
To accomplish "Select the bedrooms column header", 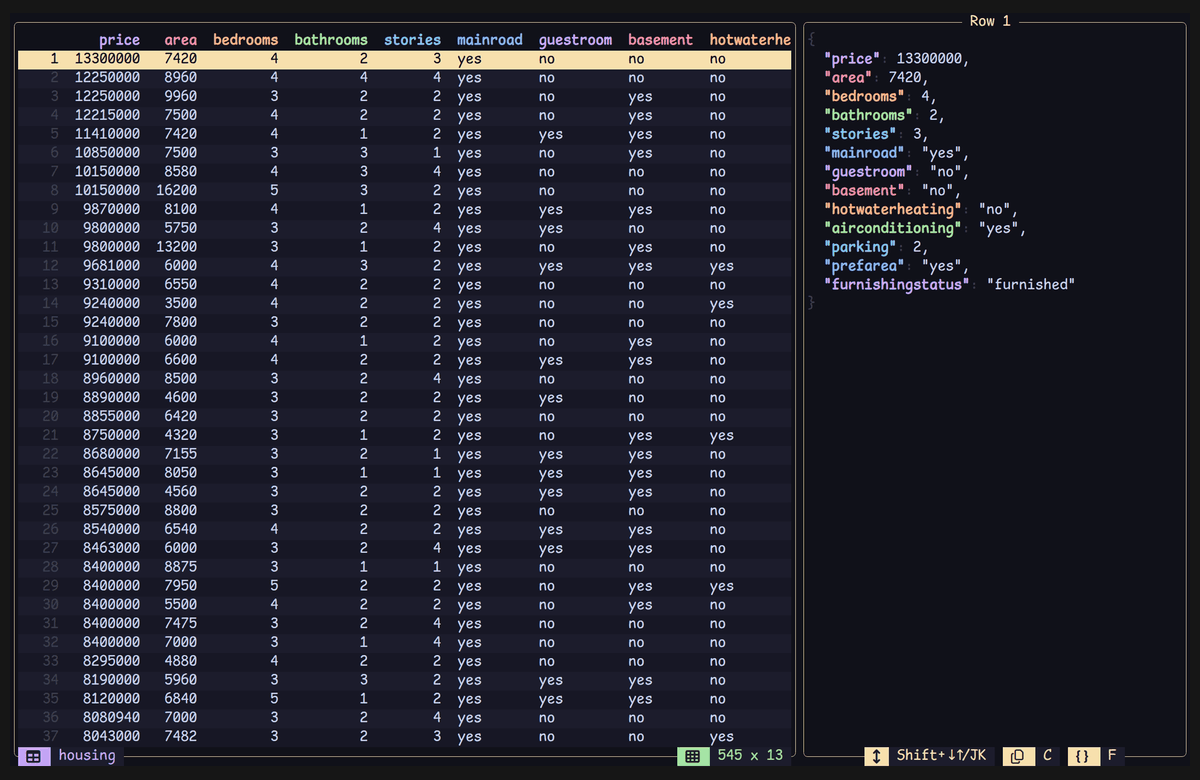I will click(x=246, y=40).
